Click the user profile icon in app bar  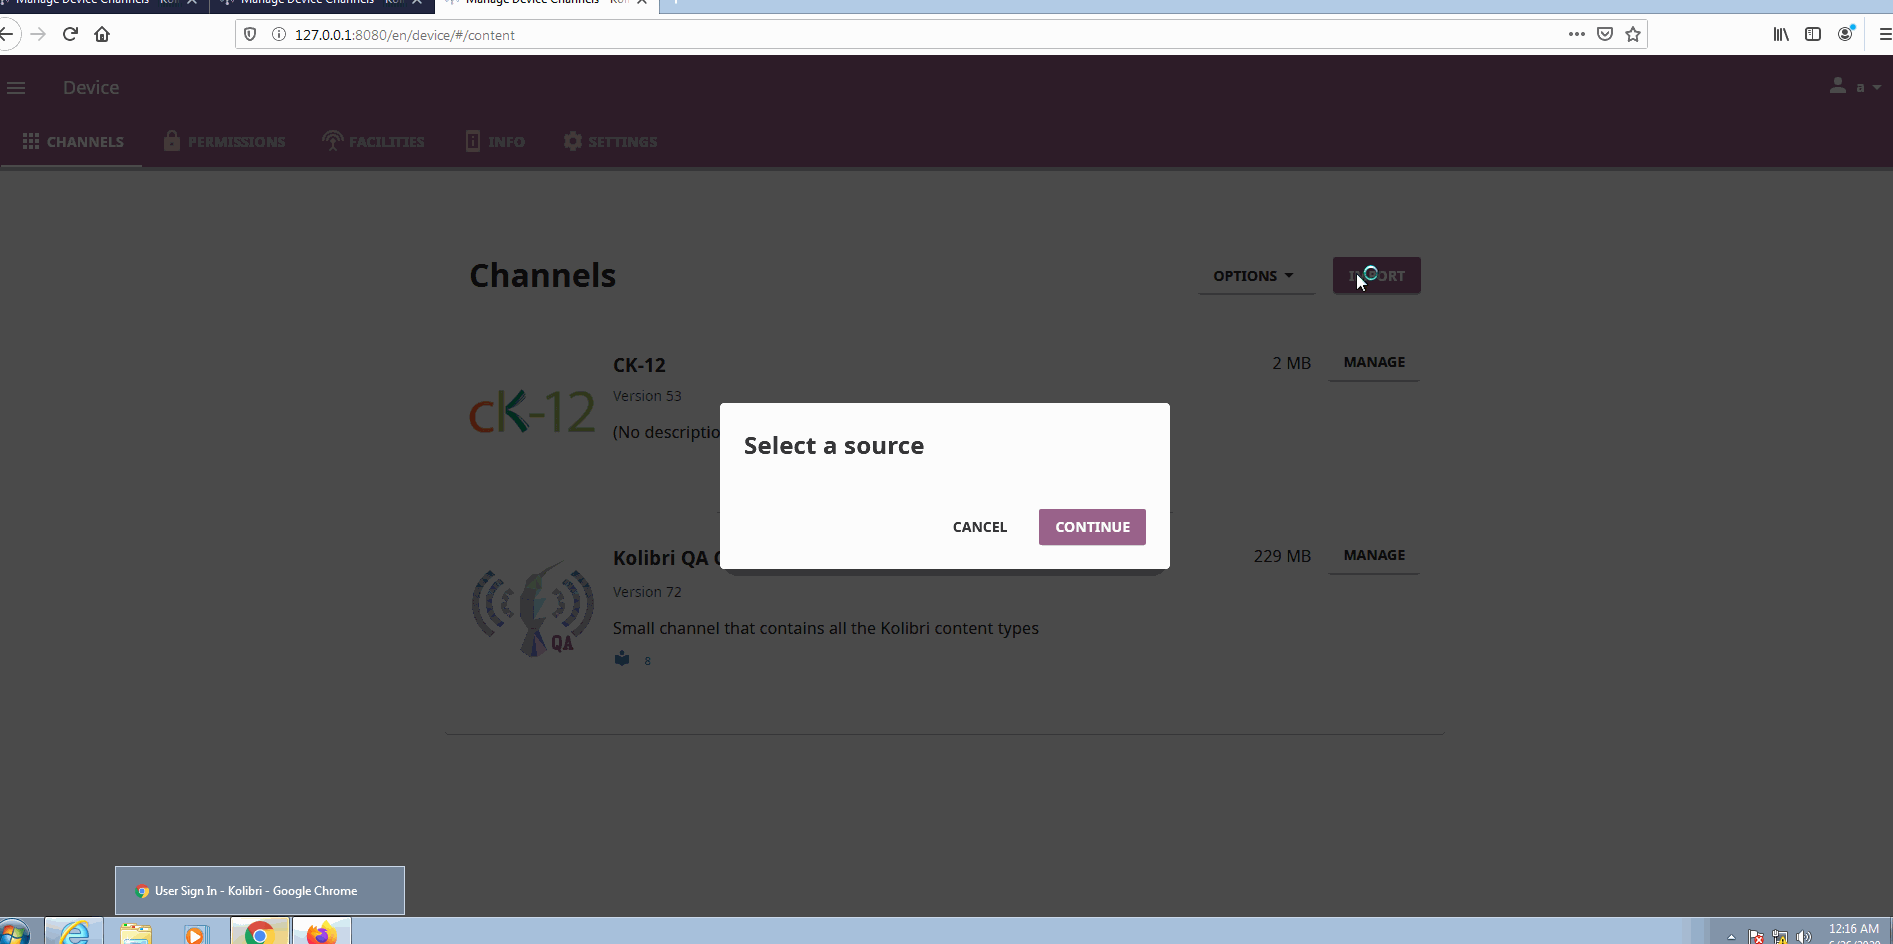click(1838, 86)
